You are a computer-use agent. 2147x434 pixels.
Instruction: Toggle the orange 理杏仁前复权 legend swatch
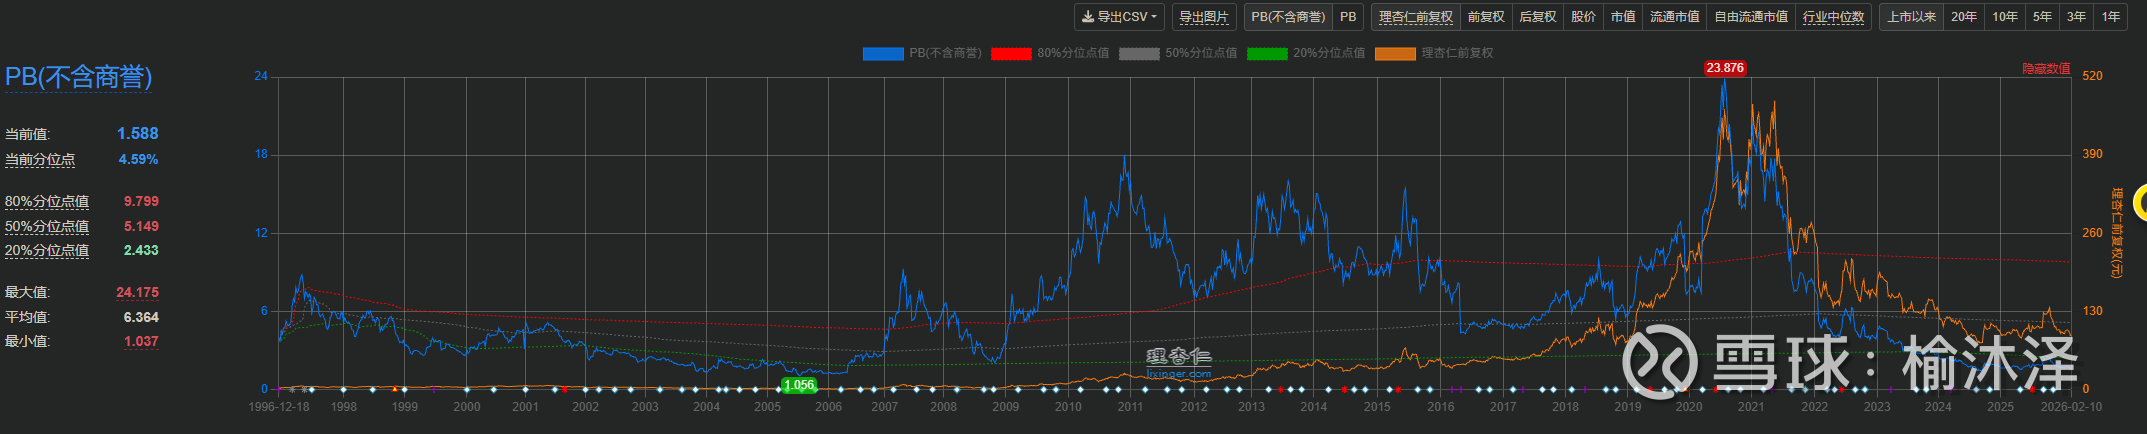click(1395, 53)
